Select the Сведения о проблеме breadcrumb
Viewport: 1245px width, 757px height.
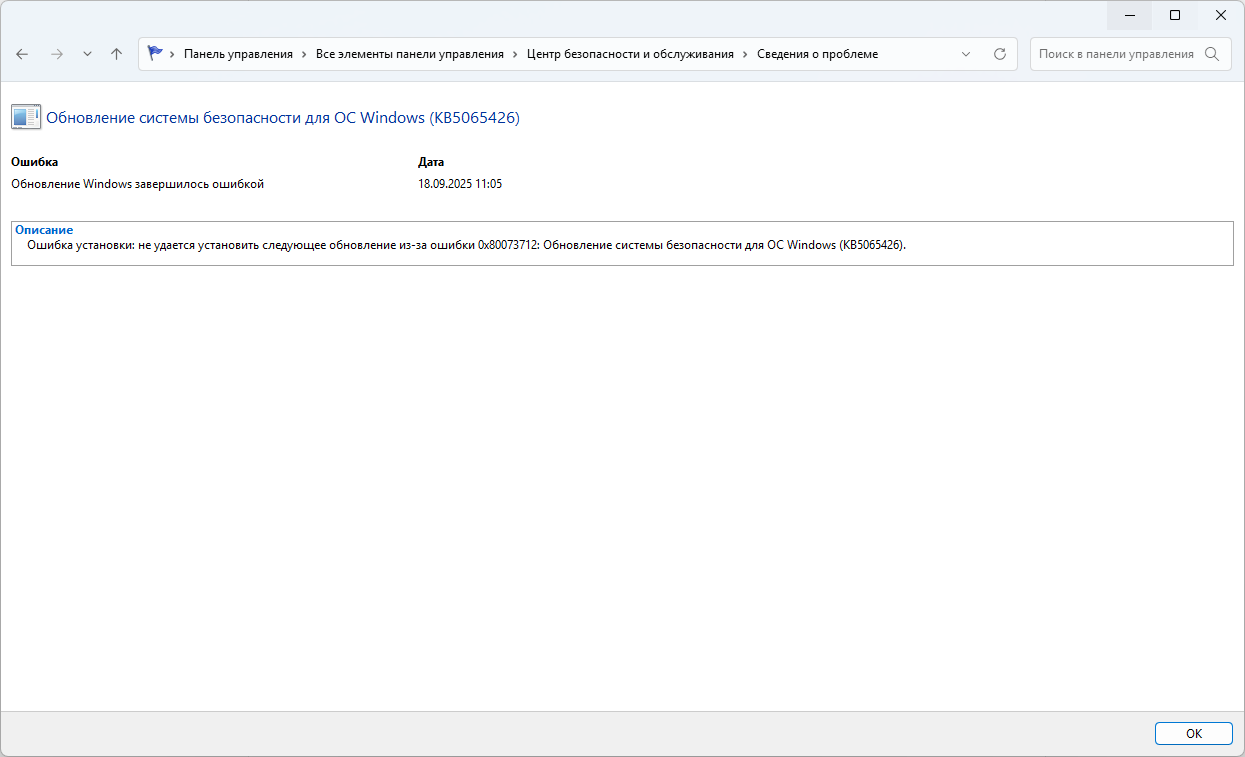click(817, 54)
